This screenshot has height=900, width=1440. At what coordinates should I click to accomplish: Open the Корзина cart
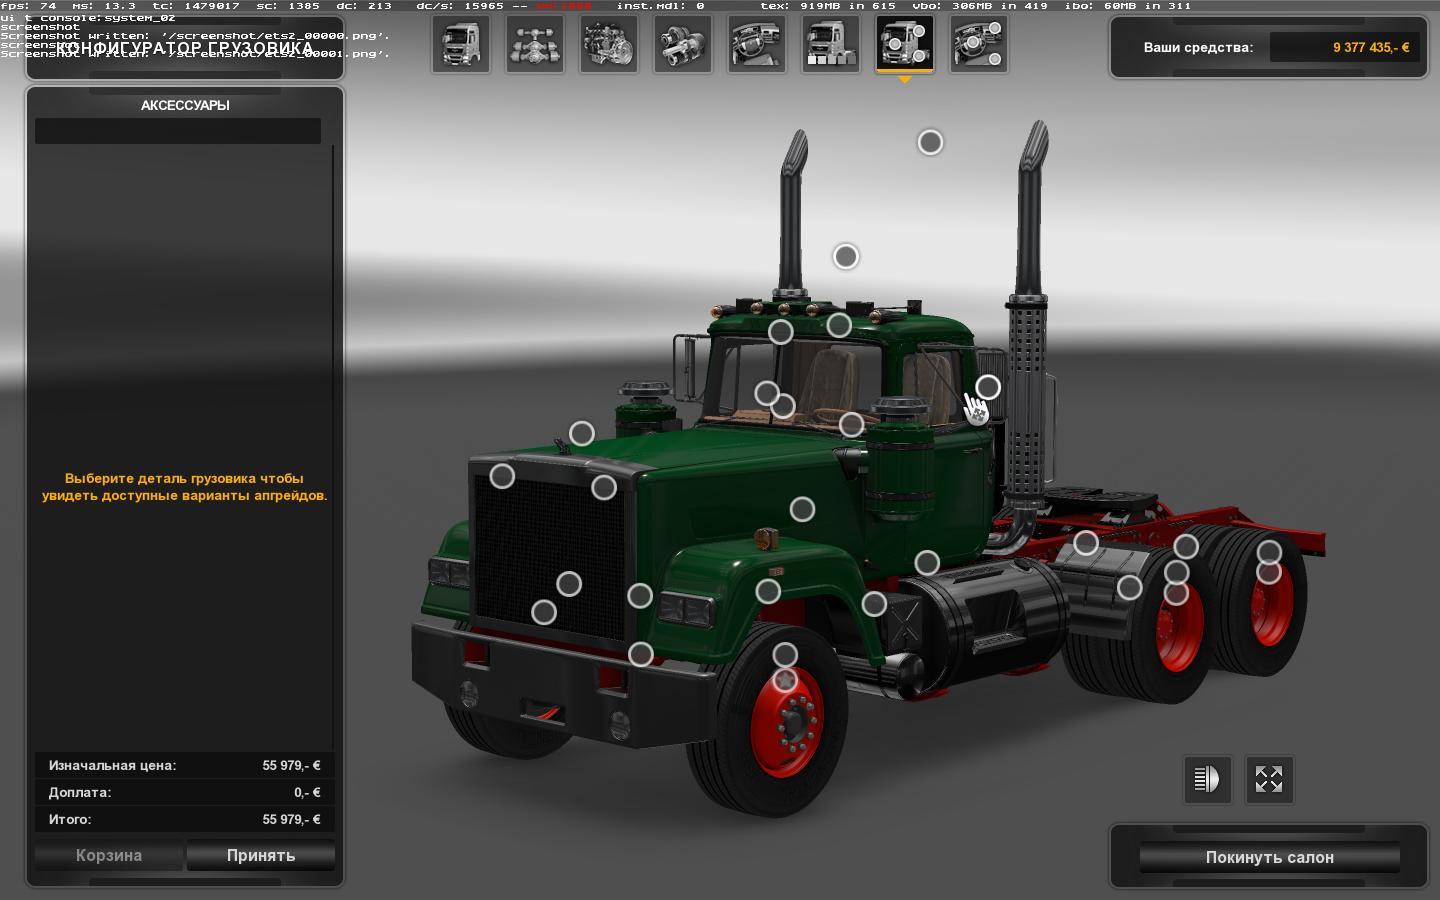[x=109, y=855]
